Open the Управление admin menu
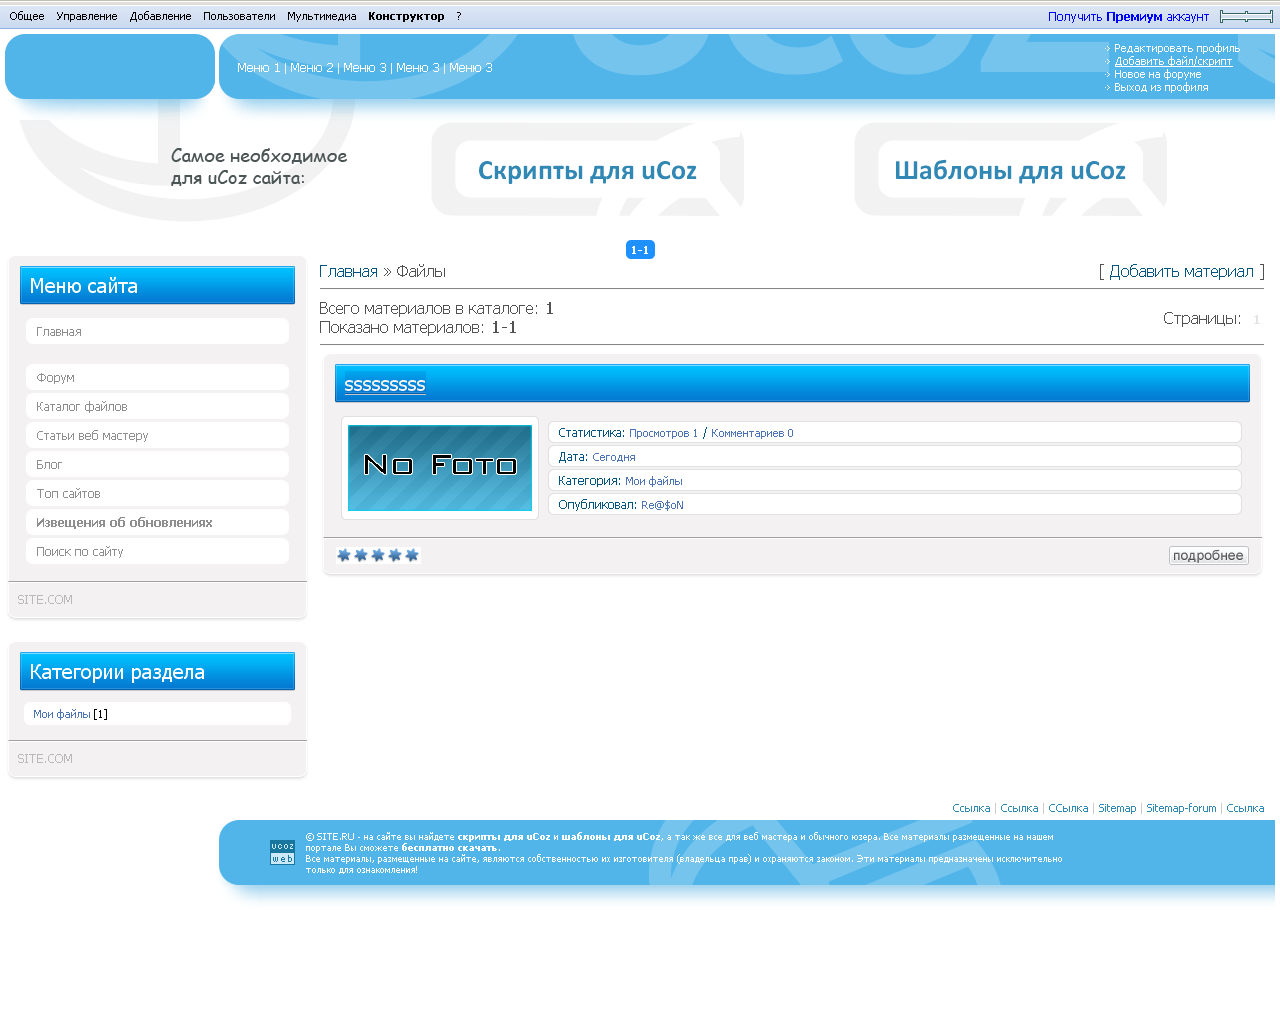This screenshot has height=1024, width=1280. click(x=87, y=16)
